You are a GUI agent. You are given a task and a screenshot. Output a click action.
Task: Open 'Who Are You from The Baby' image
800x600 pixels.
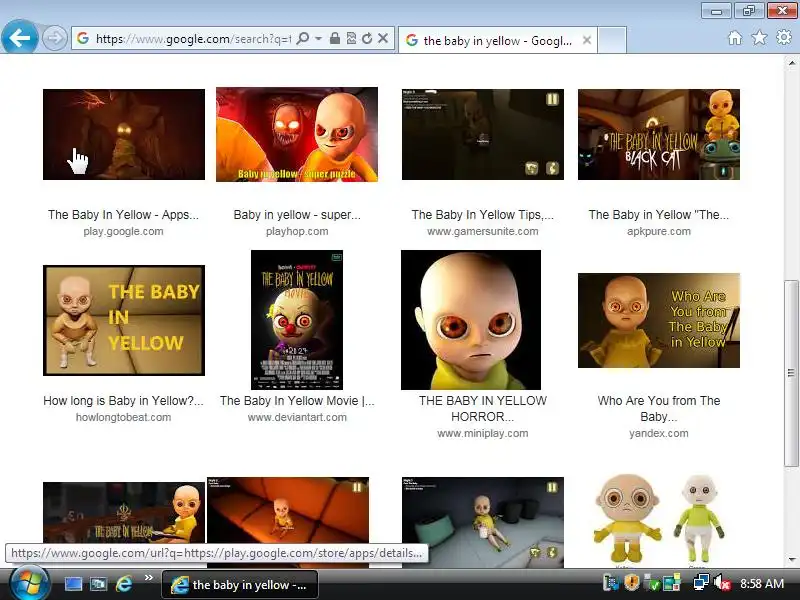[x=659, y=320]
